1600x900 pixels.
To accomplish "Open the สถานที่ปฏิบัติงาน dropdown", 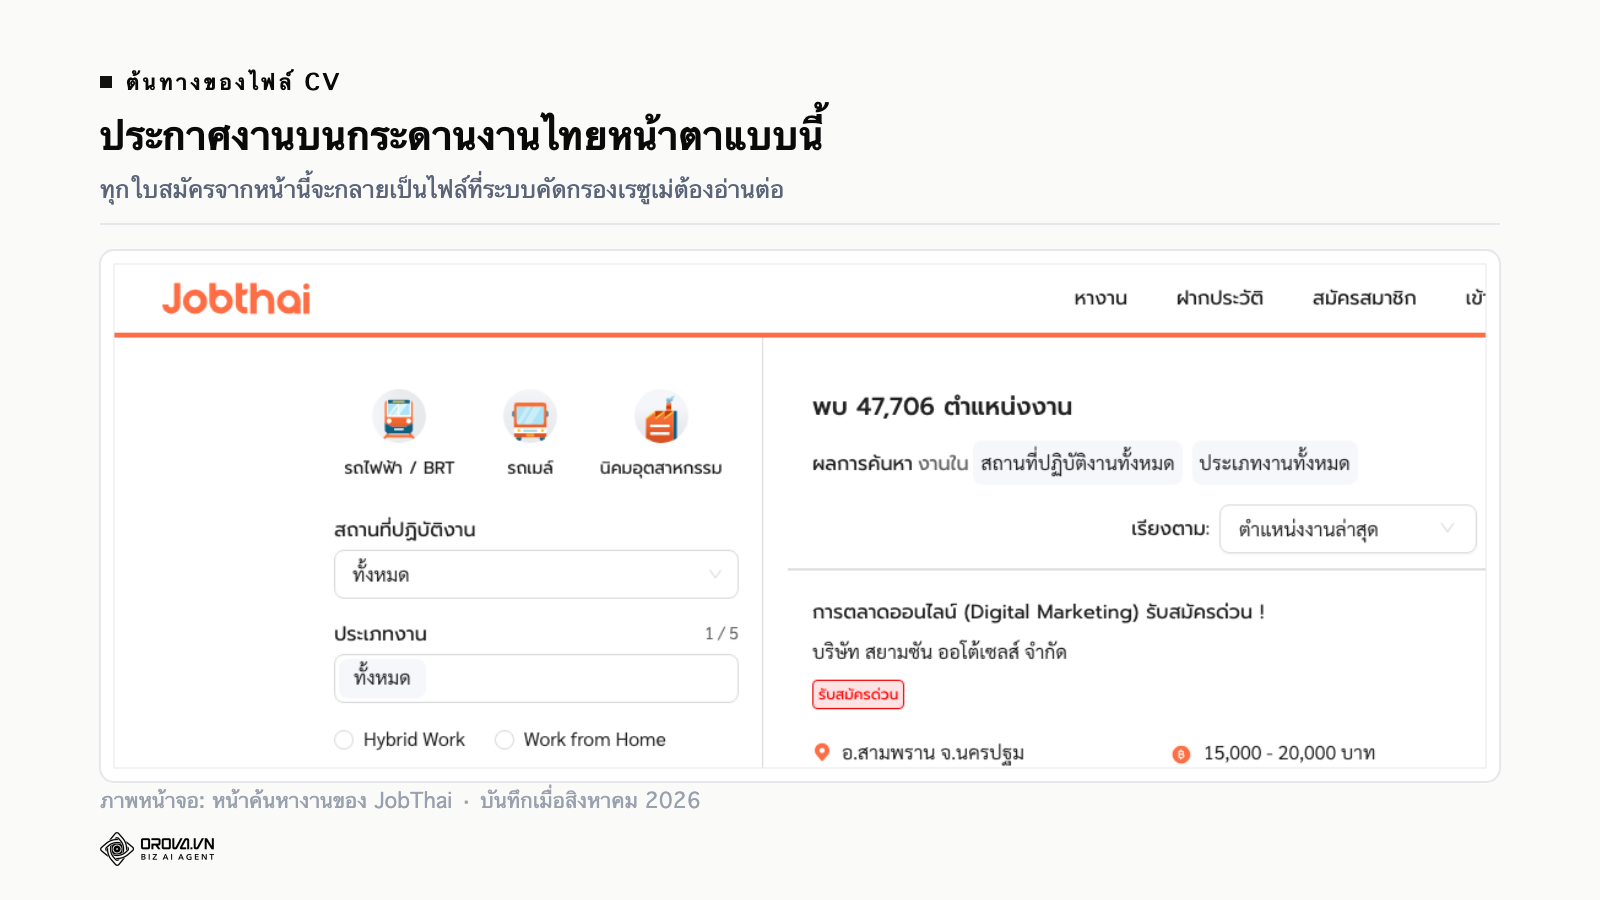I will pyautogui.click(x=536, y=574).
